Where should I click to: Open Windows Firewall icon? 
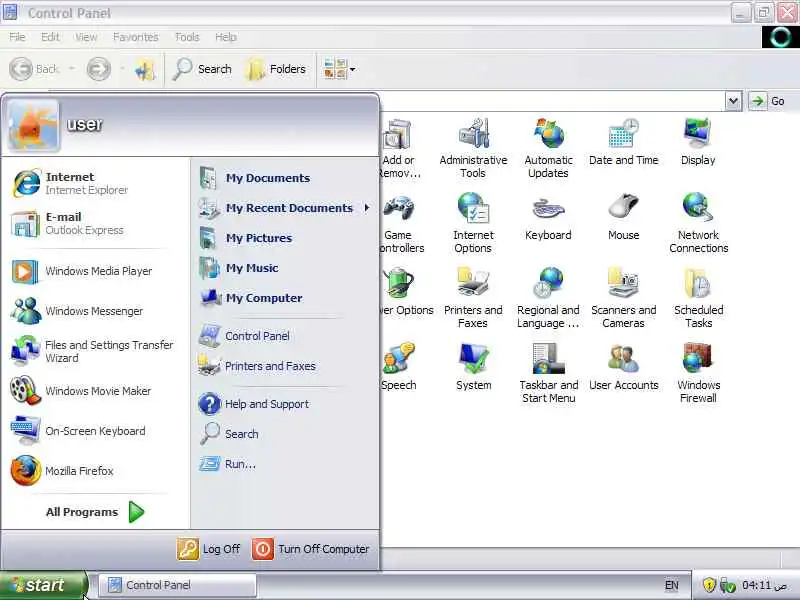(698, 373)
